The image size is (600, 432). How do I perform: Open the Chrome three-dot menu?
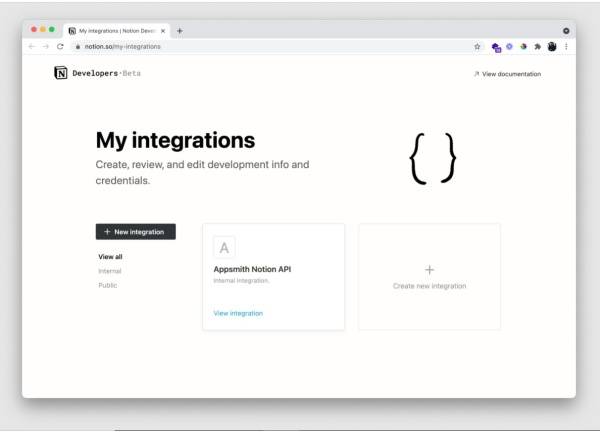tap(566, 47)
